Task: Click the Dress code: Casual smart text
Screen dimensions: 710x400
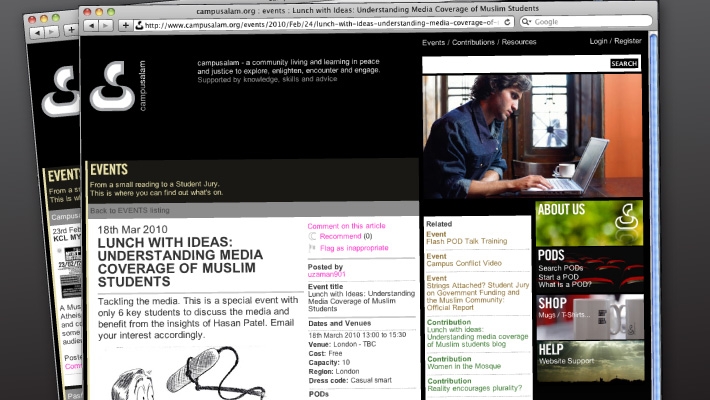Action: coord(350,381)
